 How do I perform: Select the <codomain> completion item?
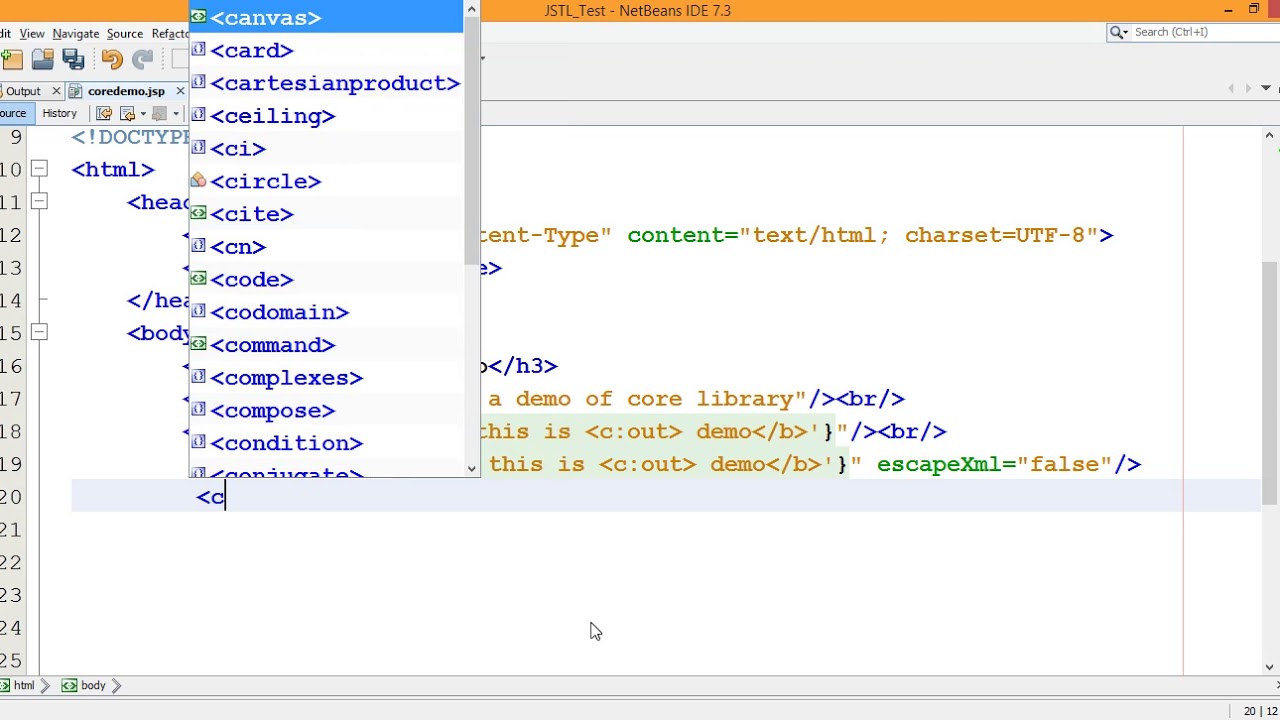(x=326, y=312)
